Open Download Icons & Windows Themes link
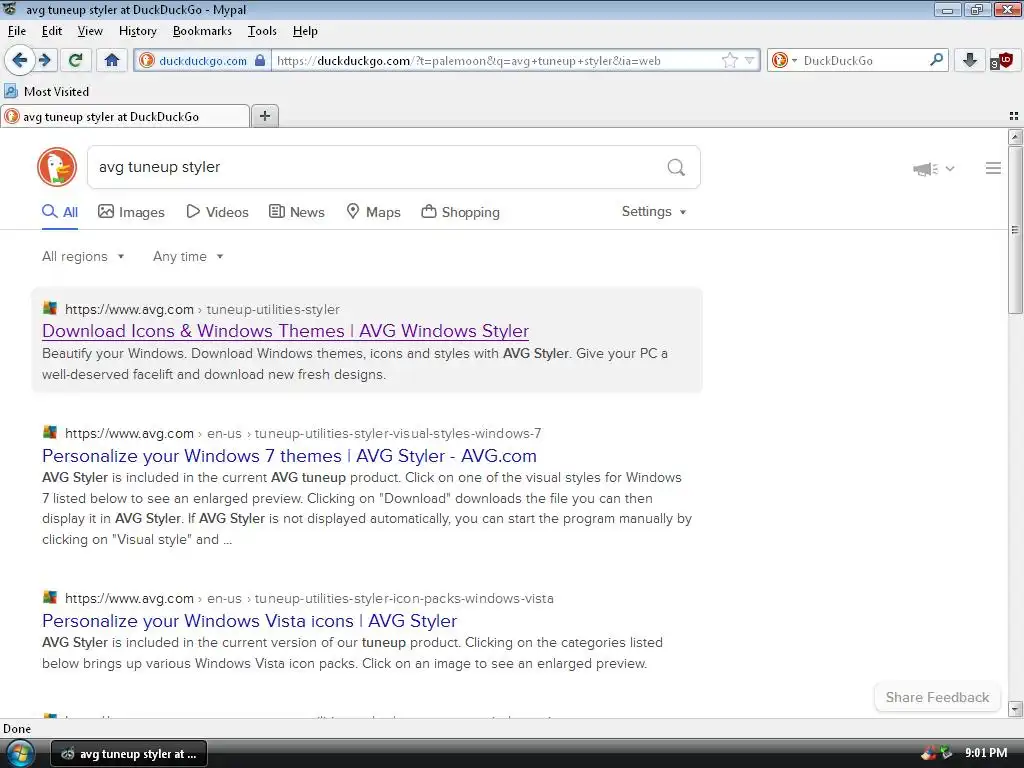Viewport: 1024px width, 768px height. coord(285,331)
